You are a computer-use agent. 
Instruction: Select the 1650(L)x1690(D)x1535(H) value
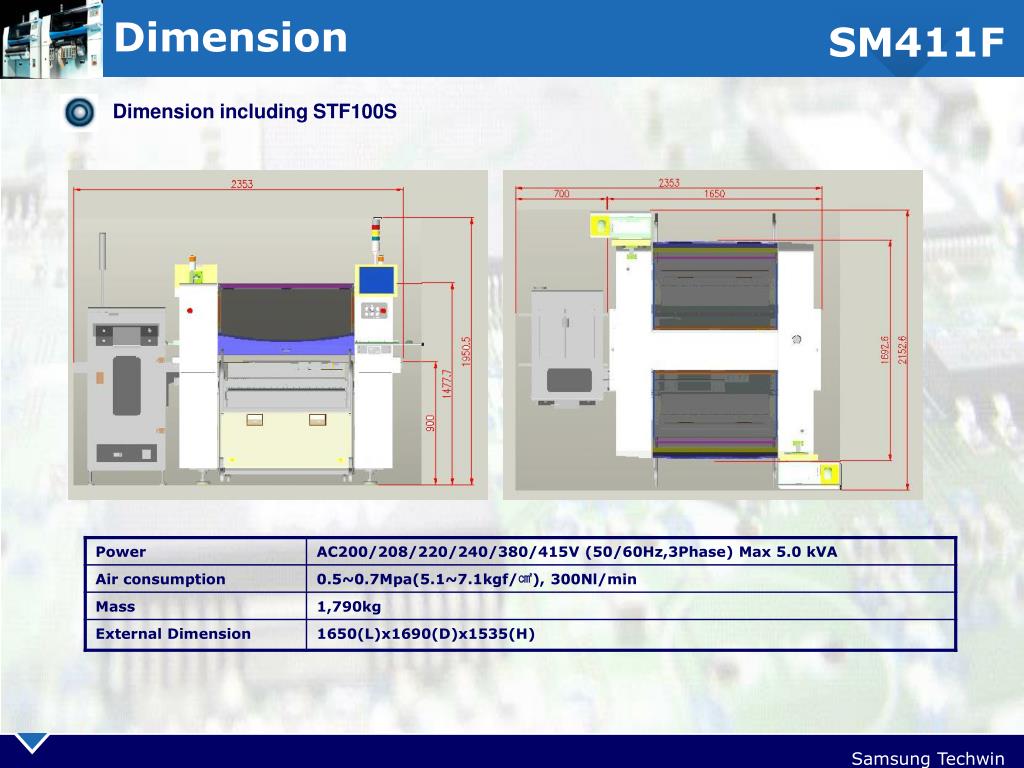(x=426, y=634)
